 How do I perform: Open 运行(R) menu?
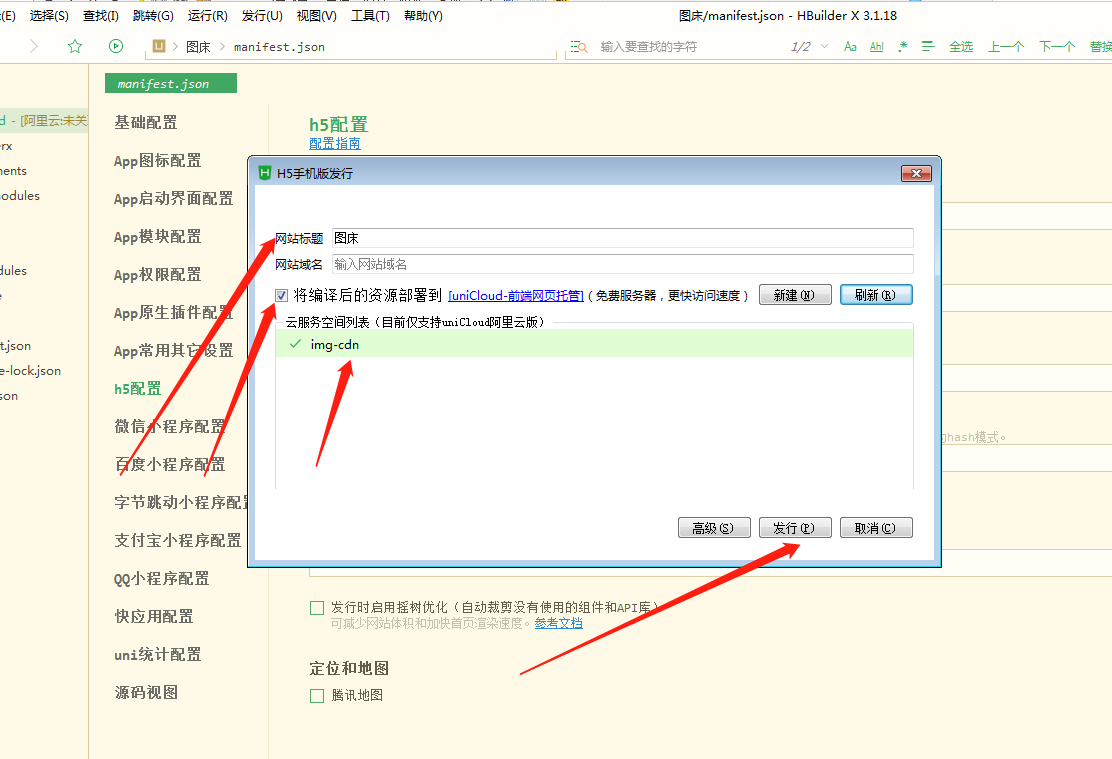[x=208, y=16]
